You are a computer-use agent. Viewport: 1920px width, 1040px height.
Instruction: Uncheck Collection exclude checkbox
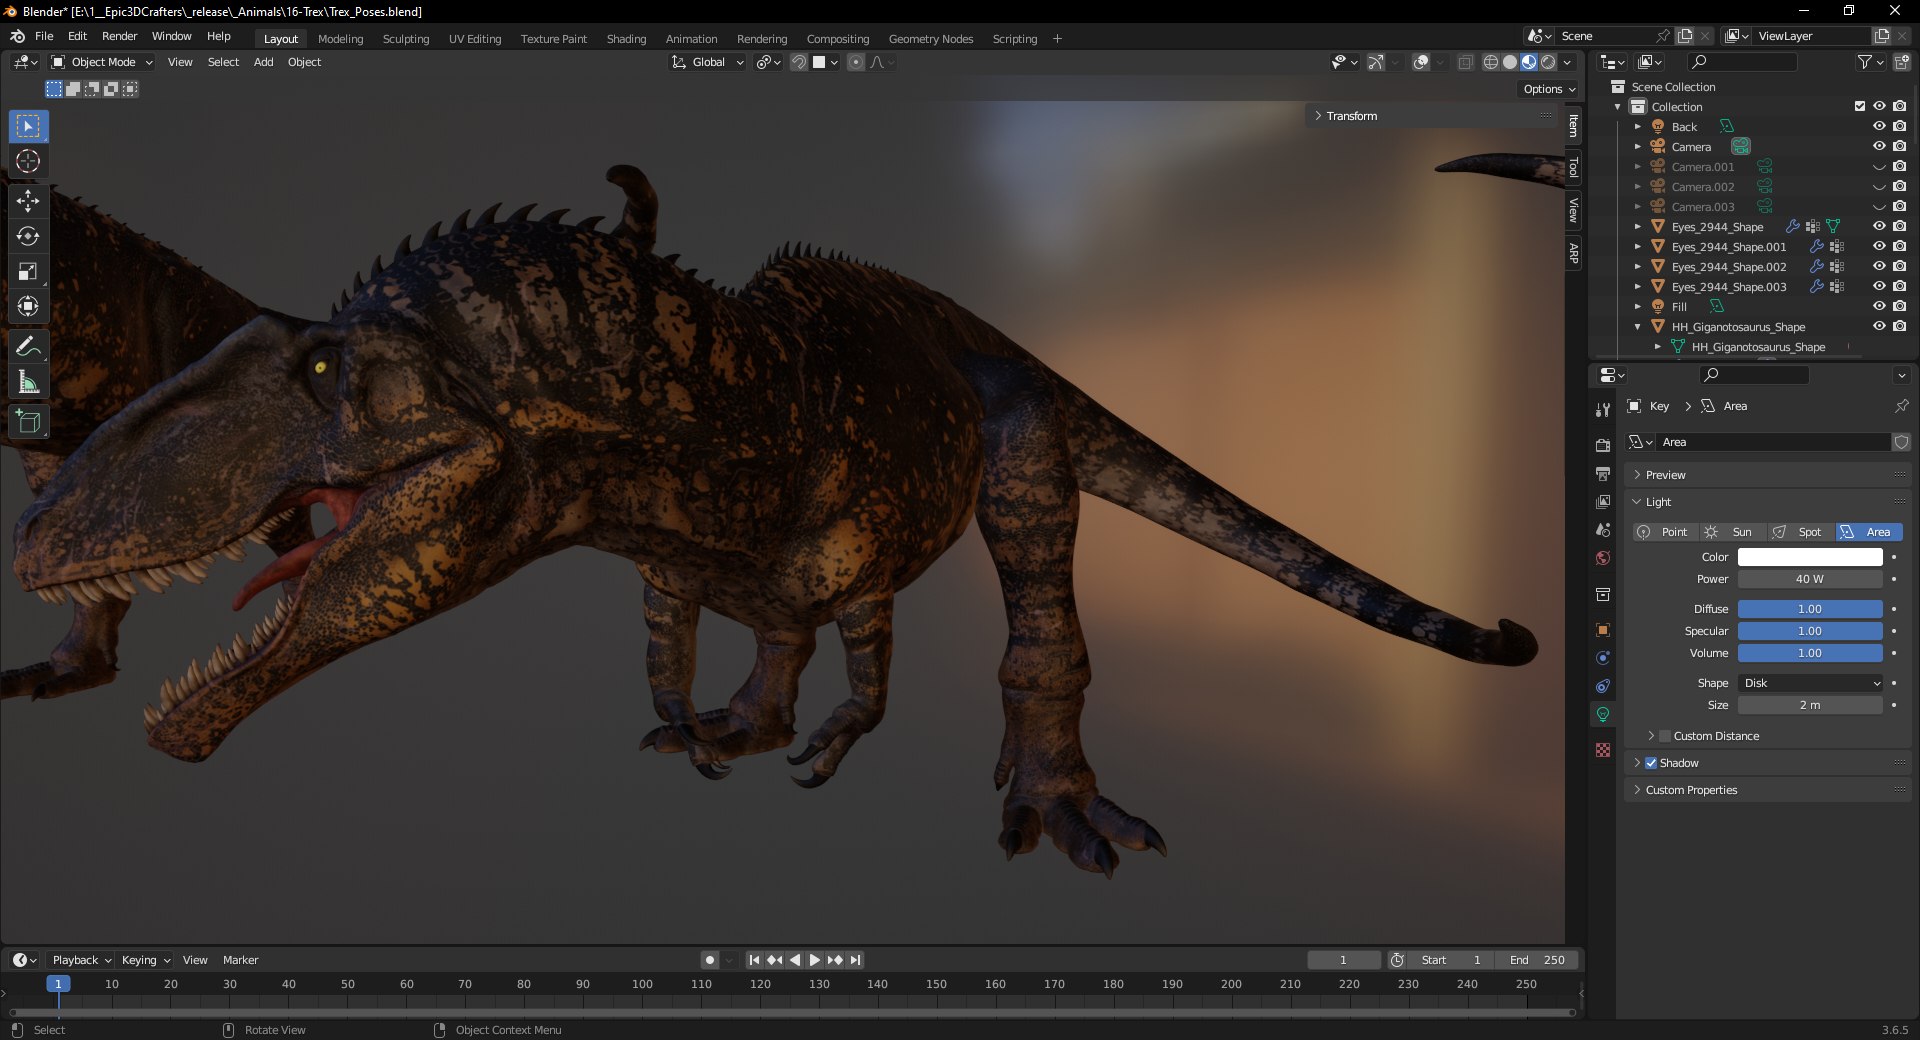(1860, 106)
